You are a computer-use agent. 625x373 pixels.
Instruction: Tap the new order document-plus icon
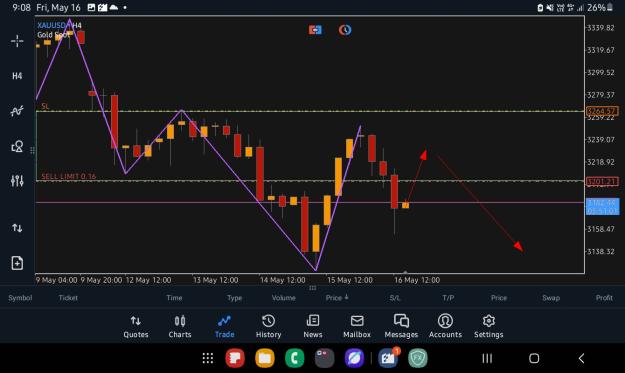point(17,263)
